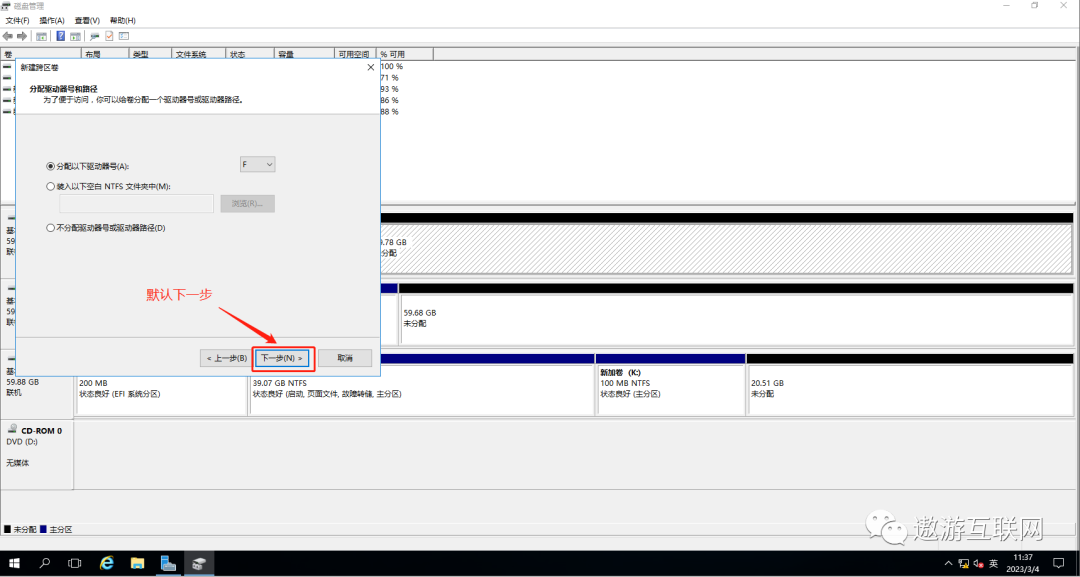Click 取消 cancel button

click(345, 358)
